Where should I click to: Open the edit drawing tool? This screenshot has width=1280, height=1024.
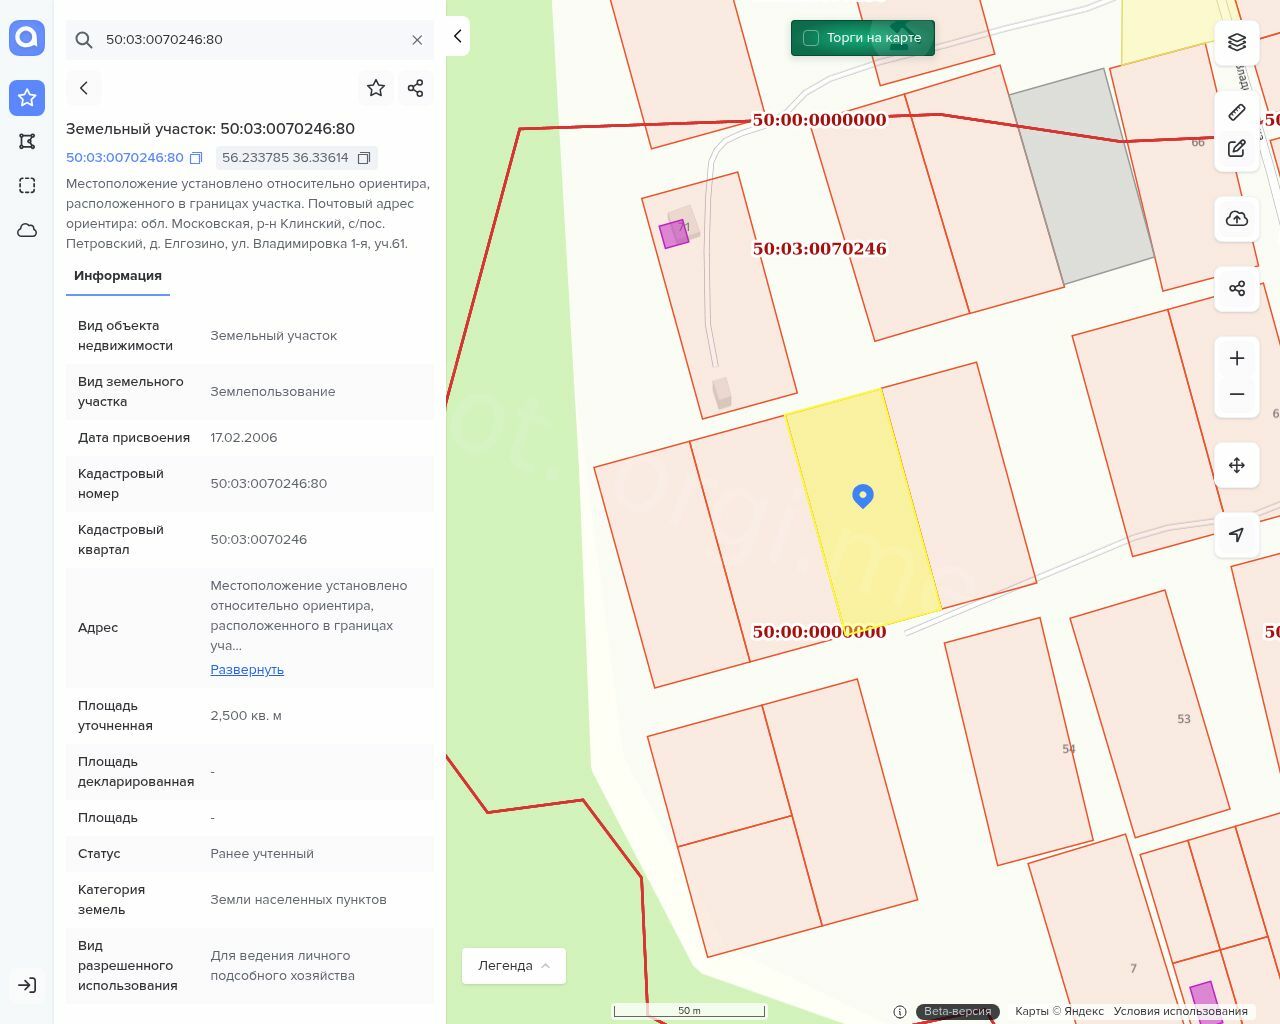(1237, 148)
